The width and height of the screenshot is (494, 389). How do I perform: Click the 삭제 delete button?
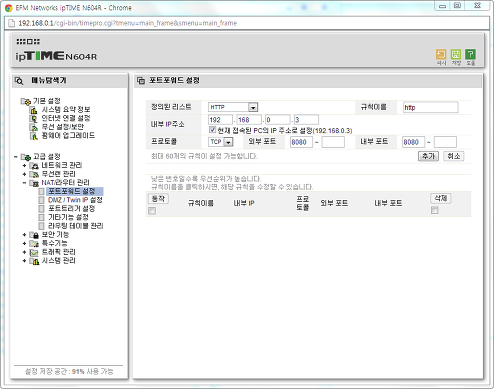(441, 198)
